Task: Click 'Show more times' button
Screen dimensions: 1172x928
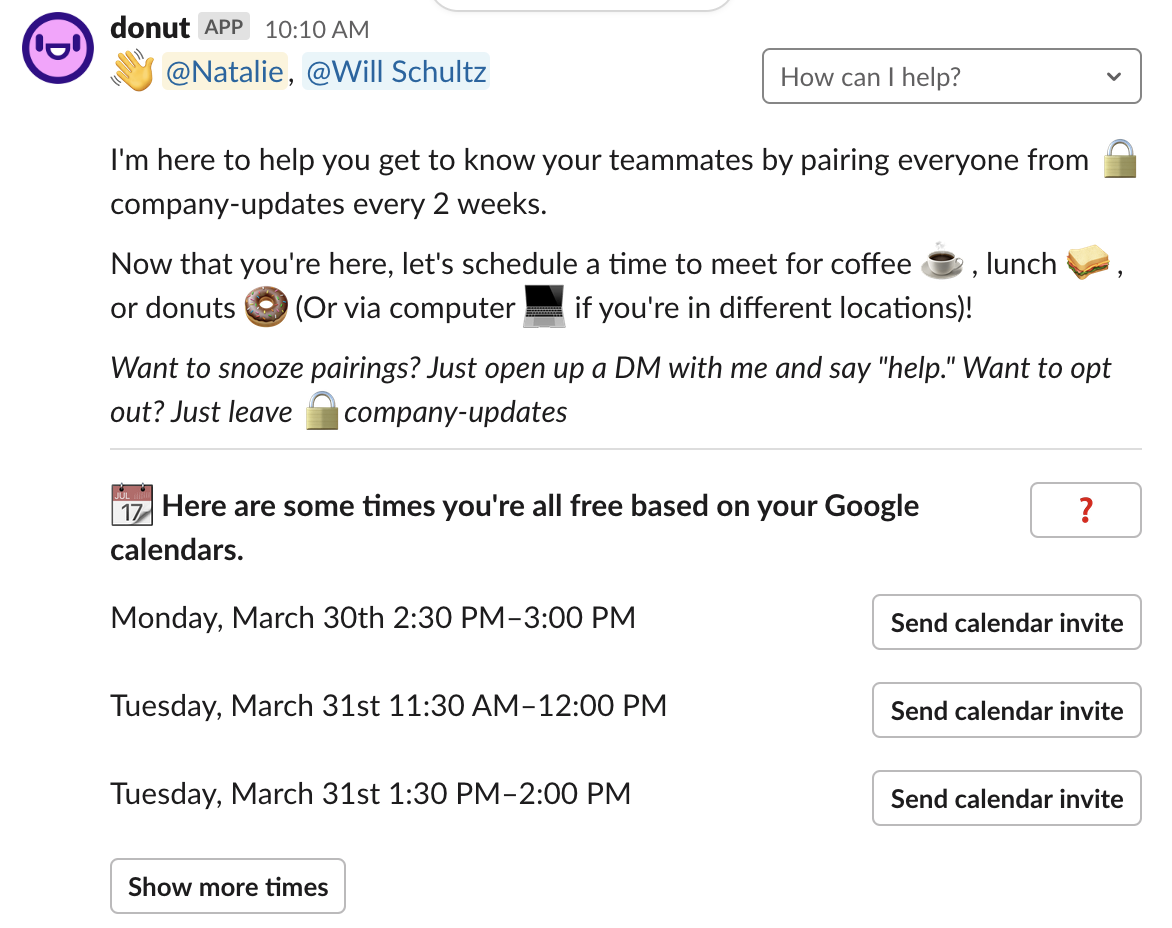Action: click(x=228, y=886)
